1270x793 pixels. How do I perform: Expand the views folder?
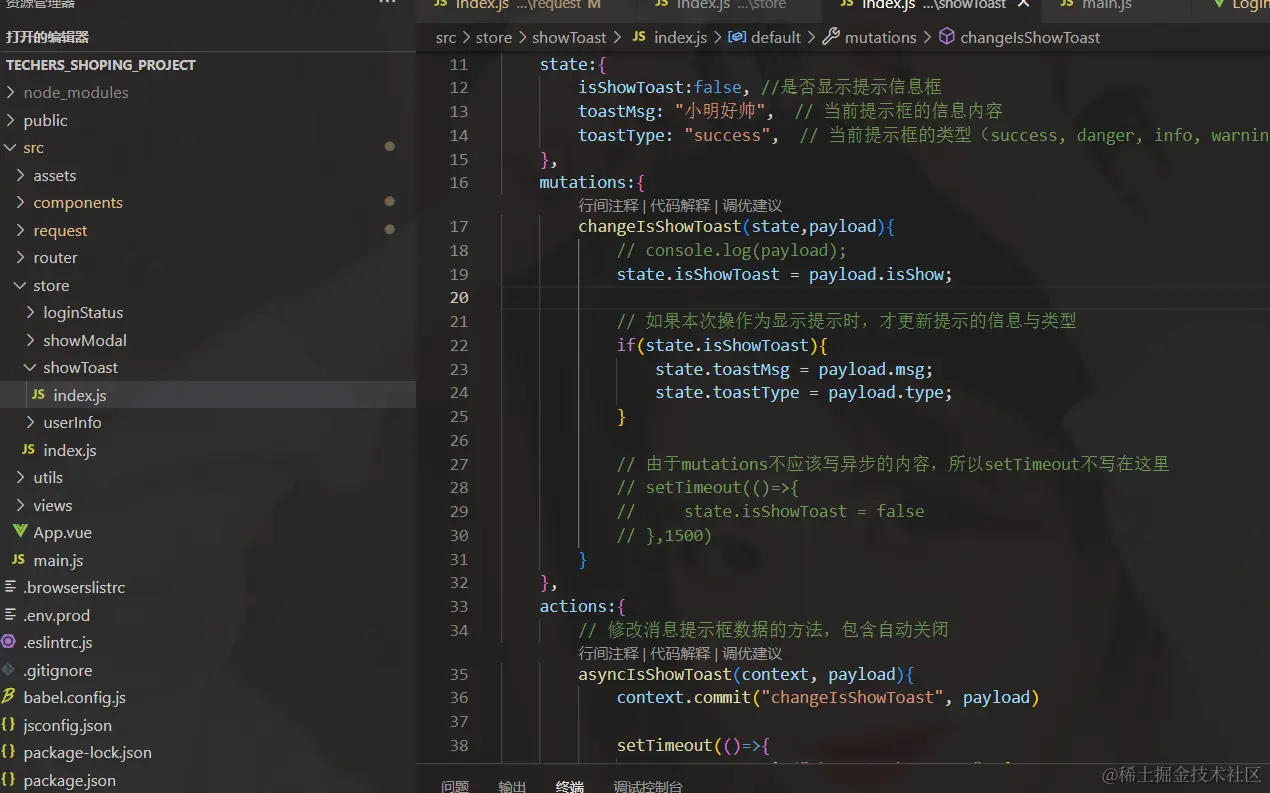pyautogui.click(x=21, y=505)
